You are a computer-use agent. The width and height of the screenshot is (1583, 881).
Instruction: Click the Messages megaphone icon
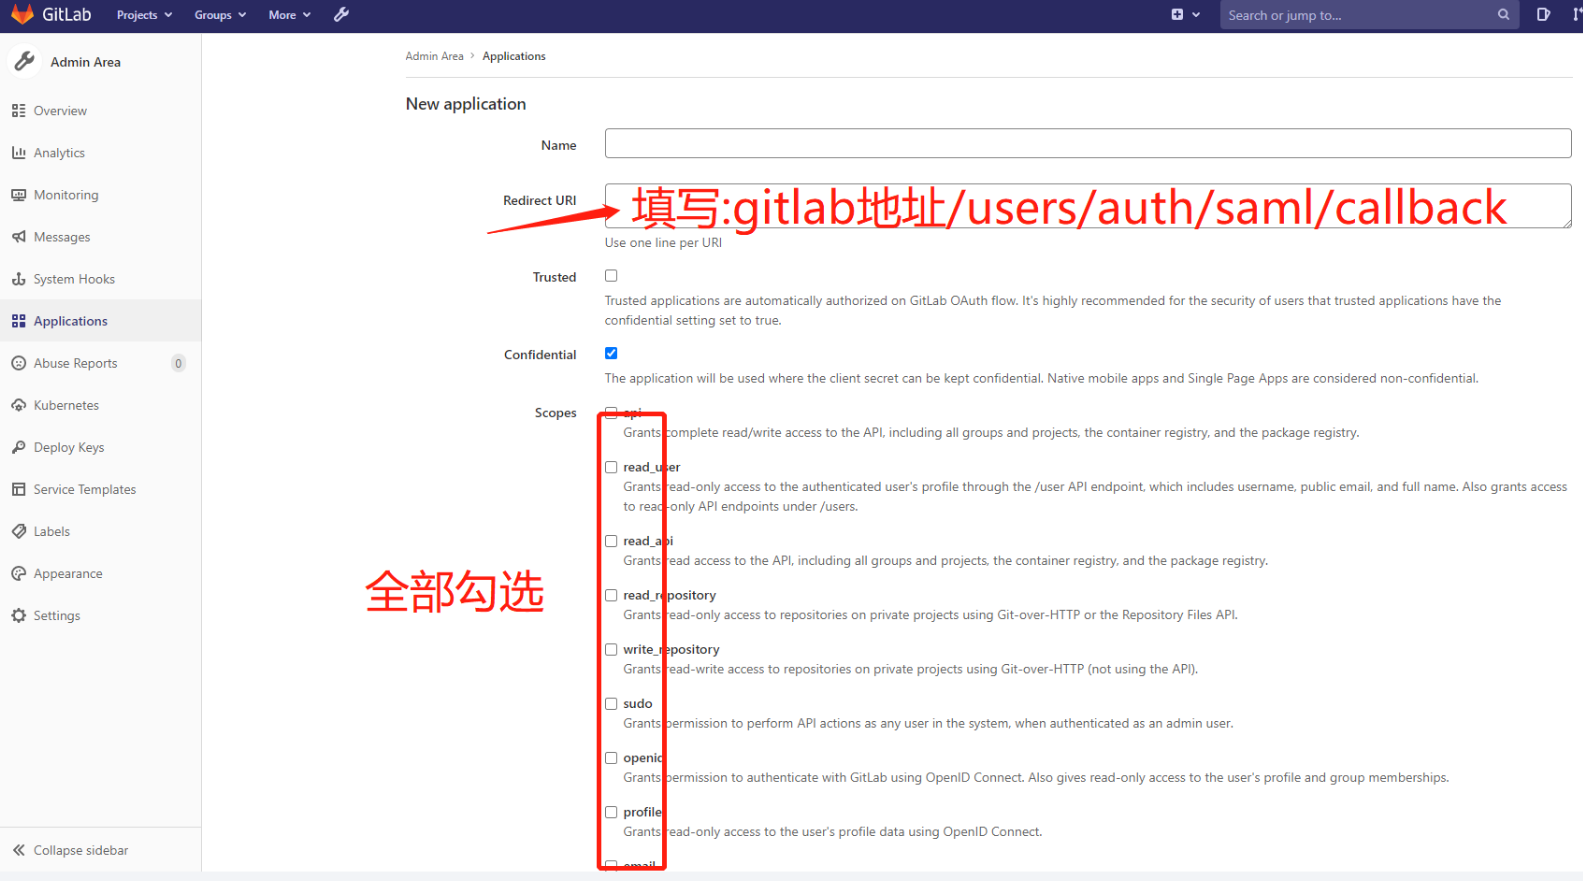[x=19, y=237]
